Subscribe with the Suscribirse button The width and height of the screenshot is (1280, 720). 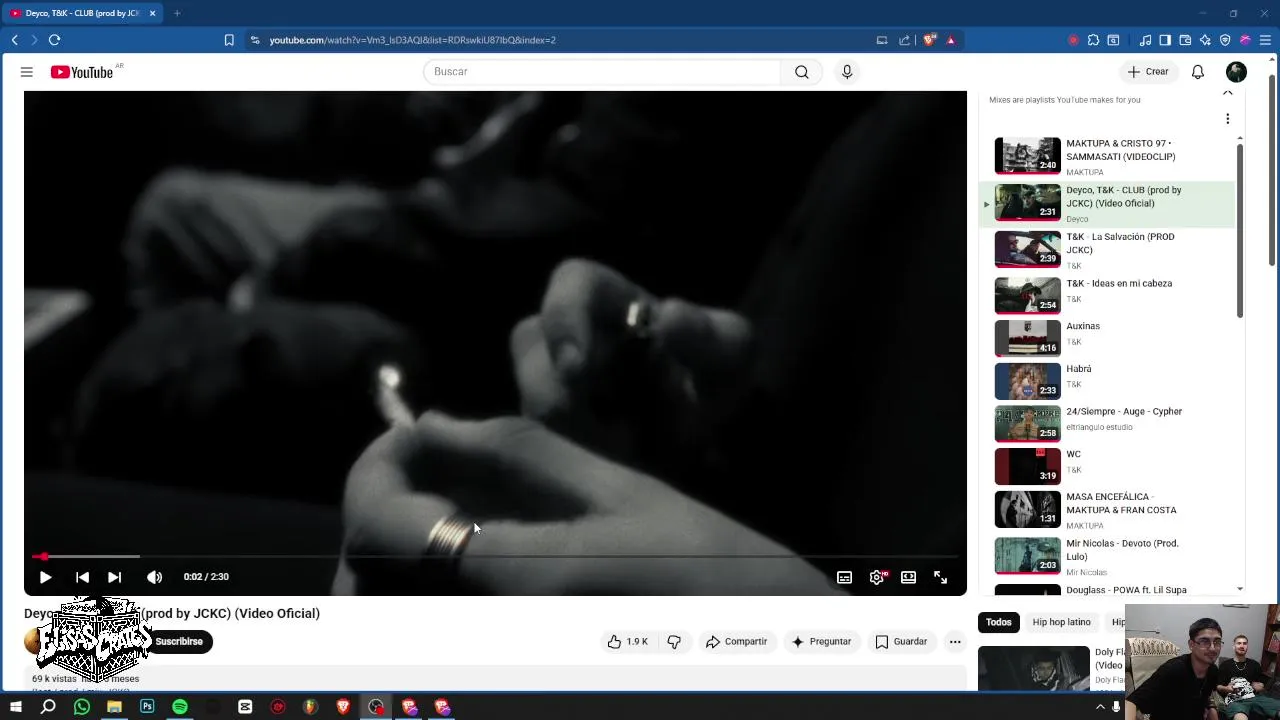[x=178, y=642]
